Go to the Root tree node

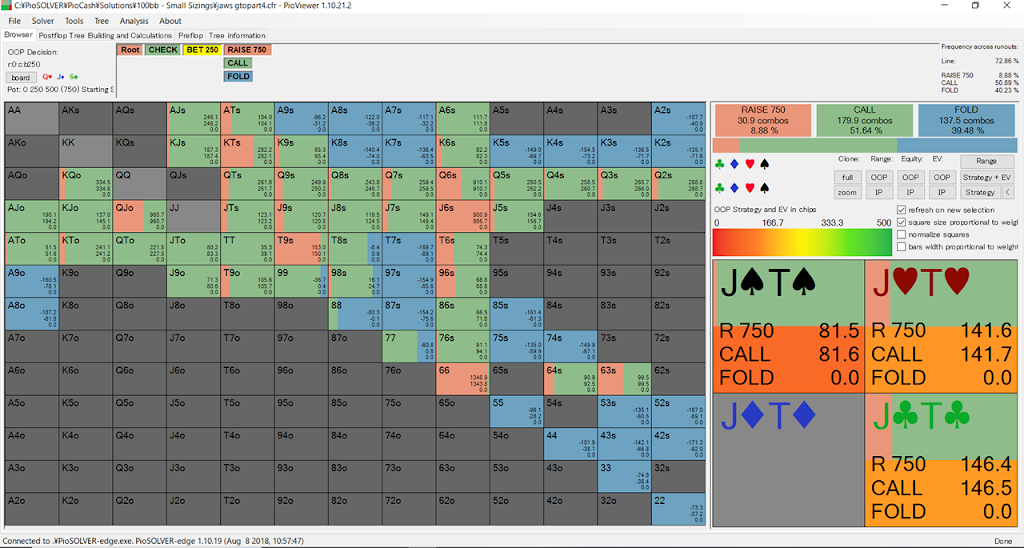click(130, 50)
